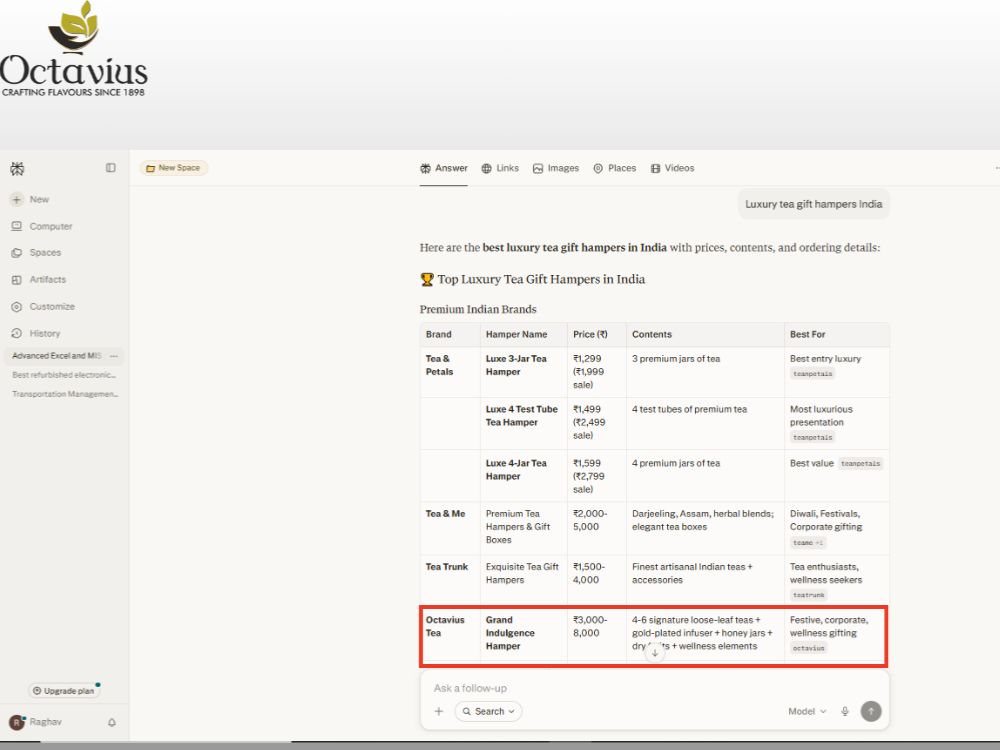Image resolution: width=1000 pixels, height=750 pixels.
Task: Click the notifications bell icon
Action: click(x=112, y=723)
